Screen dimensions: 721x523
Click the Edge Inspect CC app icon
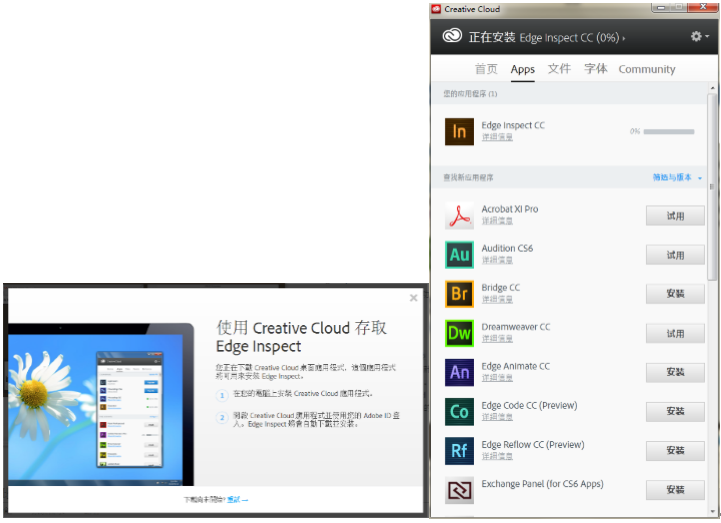tap(459, 131)
